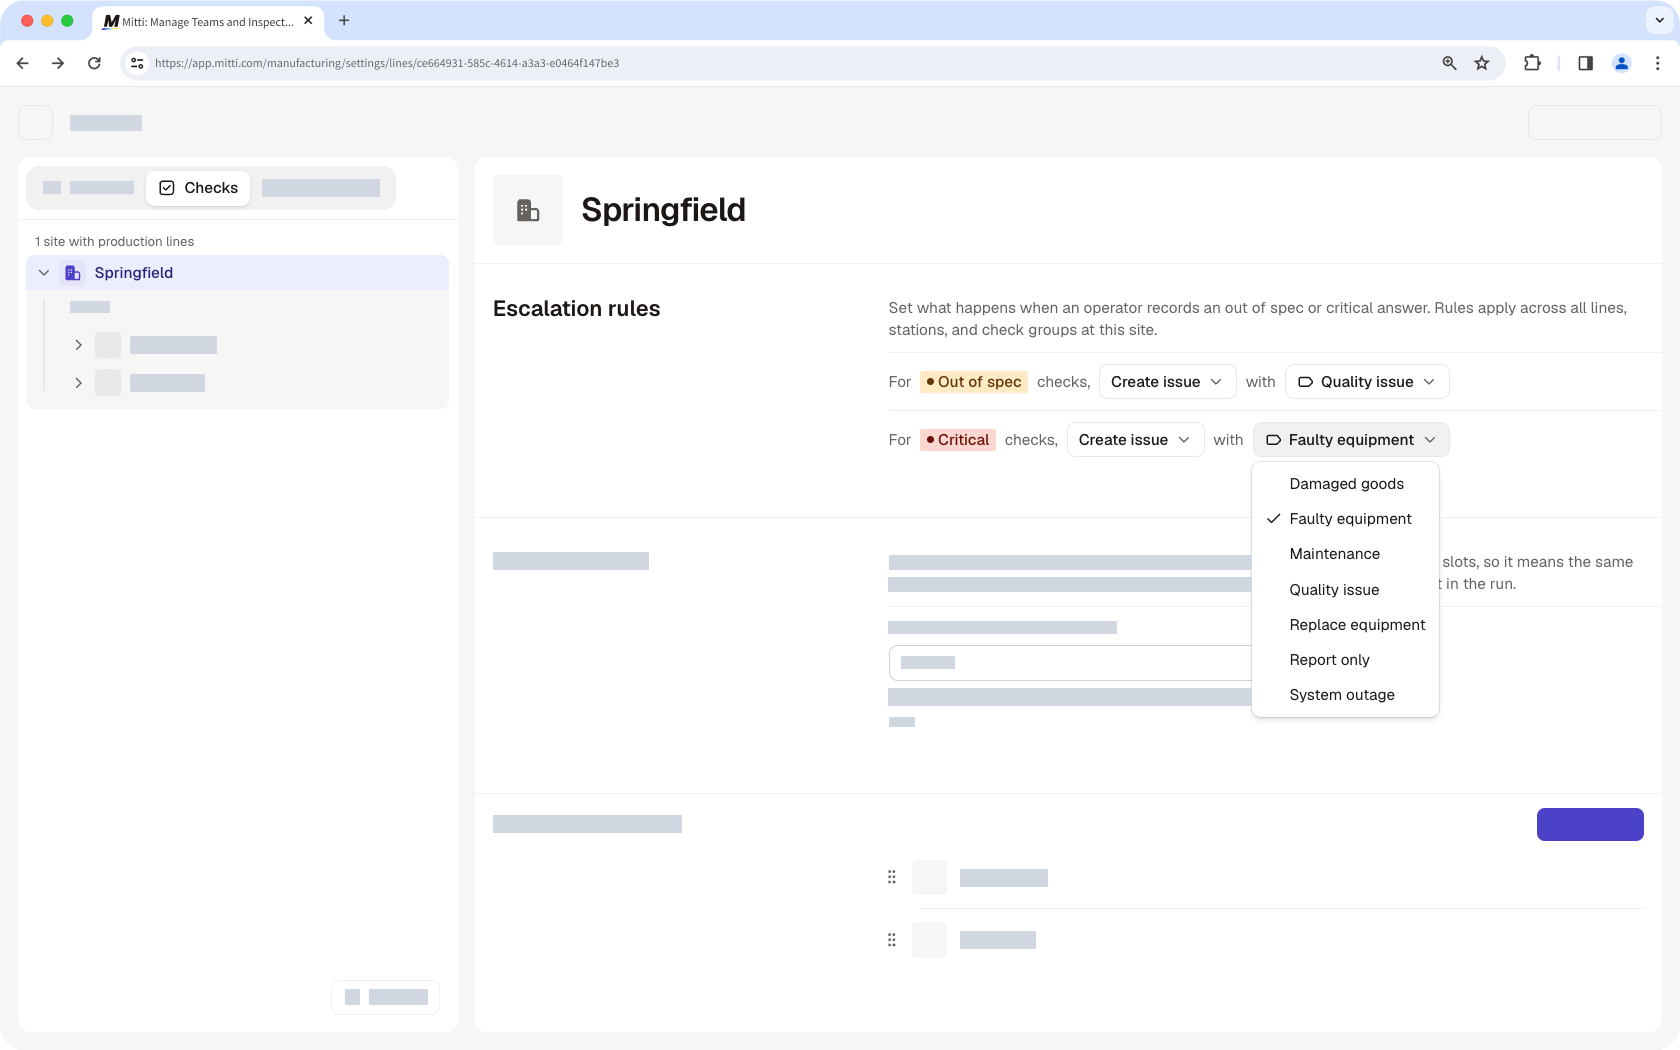This screenshot has width=1680, height=1050.
Task: Click the '1 site with production lines' label
Action: coord(114,242)
